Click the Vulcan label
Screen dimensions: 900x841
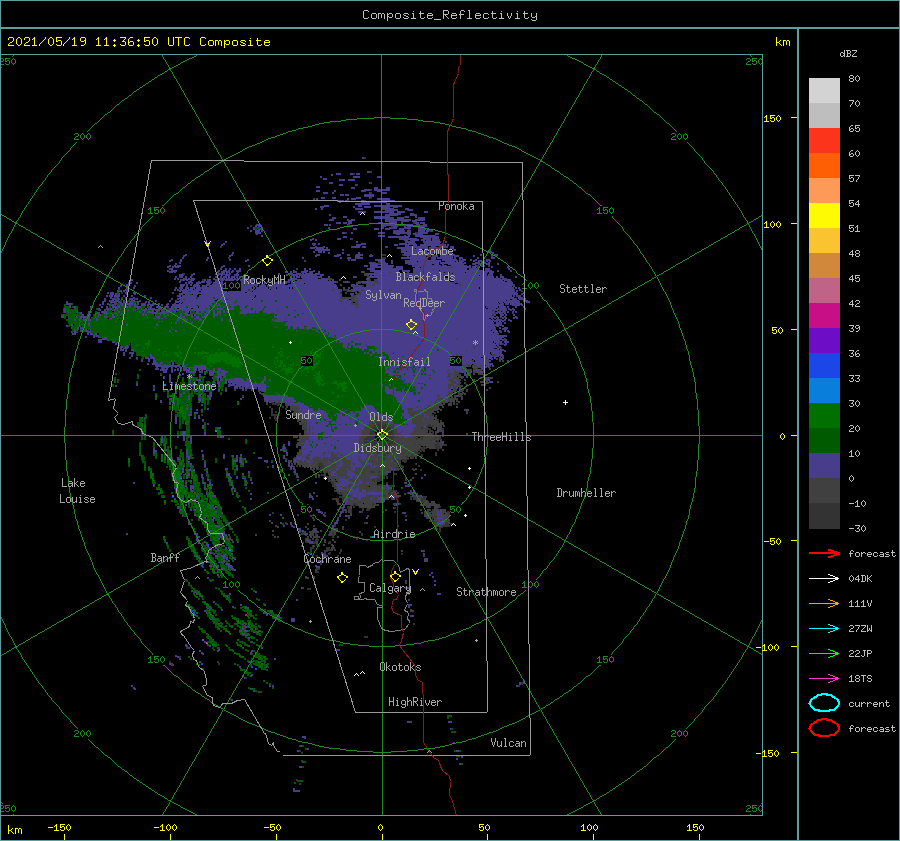click(509, 743)
